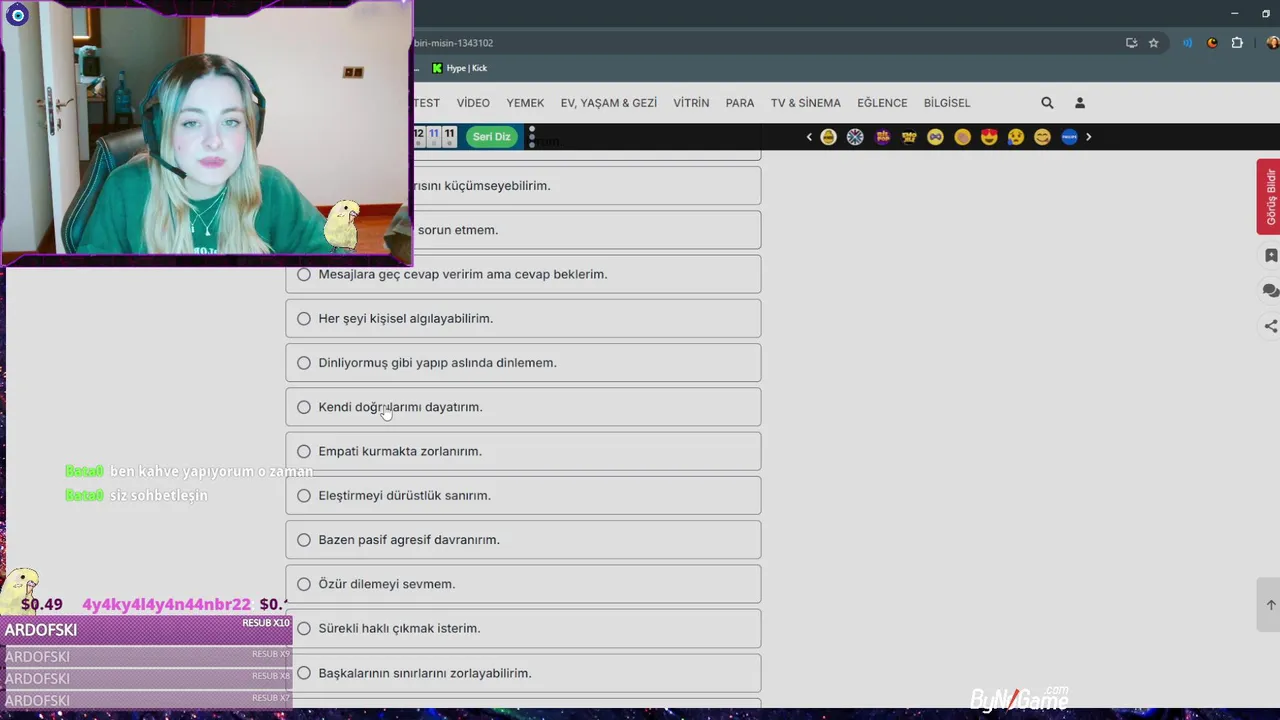Select 'Sürekli haklı çıkmak isterim' radio button

[x=304, y=628]
